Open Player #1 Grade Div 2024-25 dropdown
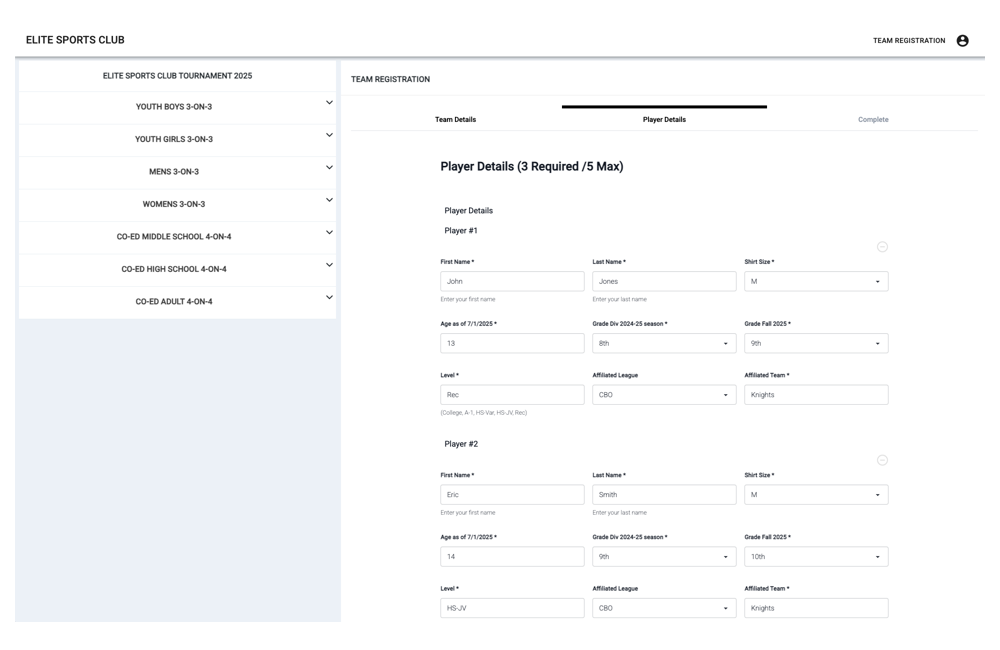The image size is (1000, 650). coord(663,343)
